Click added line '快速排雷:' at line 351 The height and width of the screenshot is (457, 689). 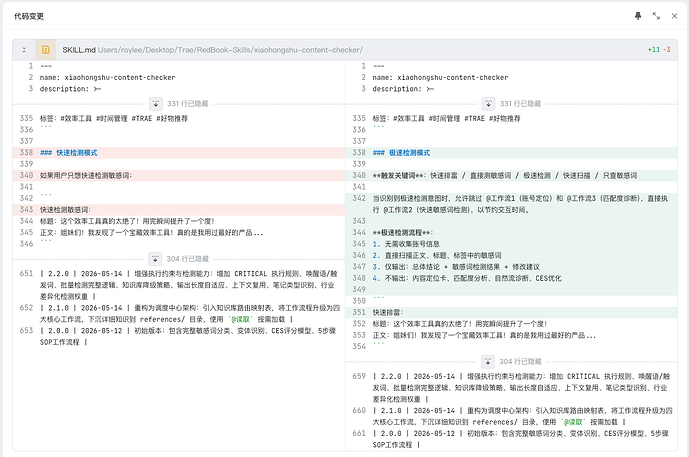click(x=388, y=313)
